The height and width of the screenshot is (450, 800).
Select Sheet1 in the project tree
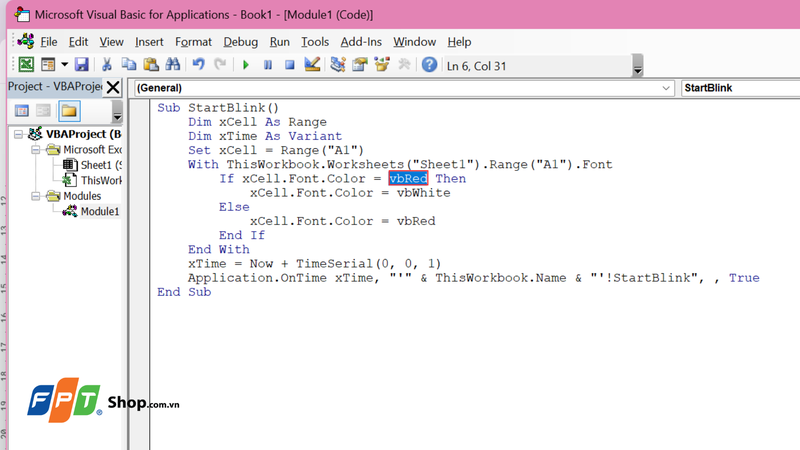coord(101,165)
